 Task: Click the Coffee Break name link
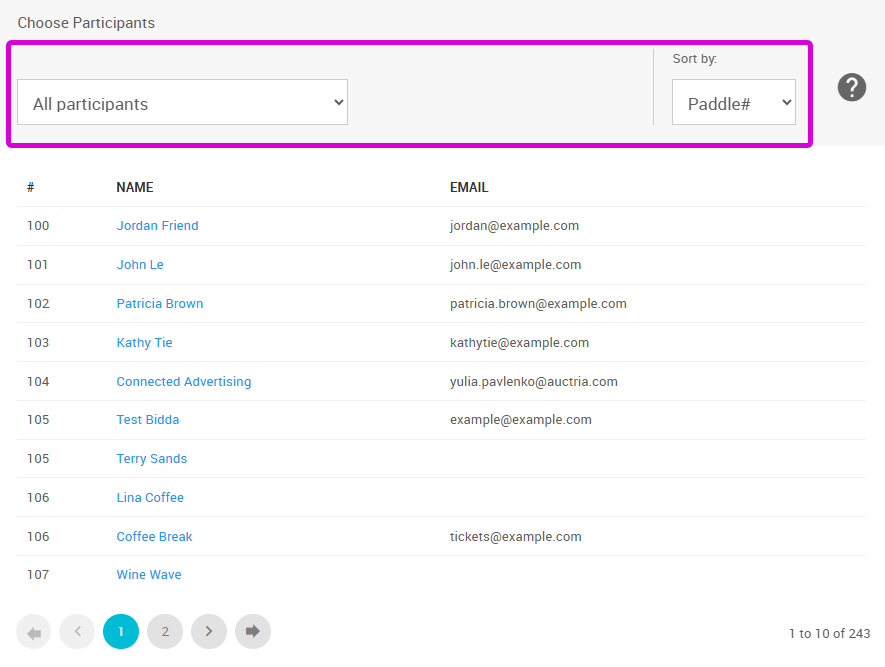coord(154,537)
